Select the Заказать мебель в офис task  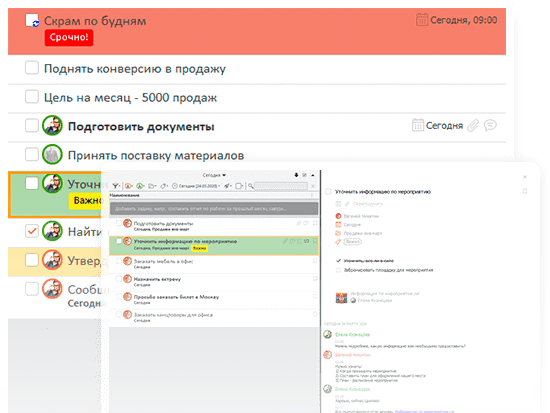click(214, 264)
